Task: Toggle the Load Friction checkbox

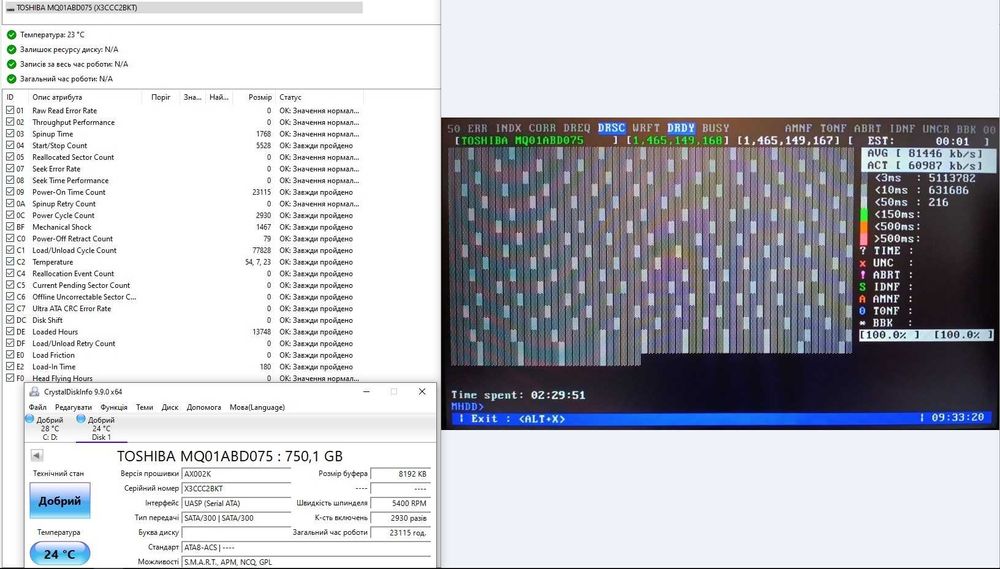Action: point(10,355)
